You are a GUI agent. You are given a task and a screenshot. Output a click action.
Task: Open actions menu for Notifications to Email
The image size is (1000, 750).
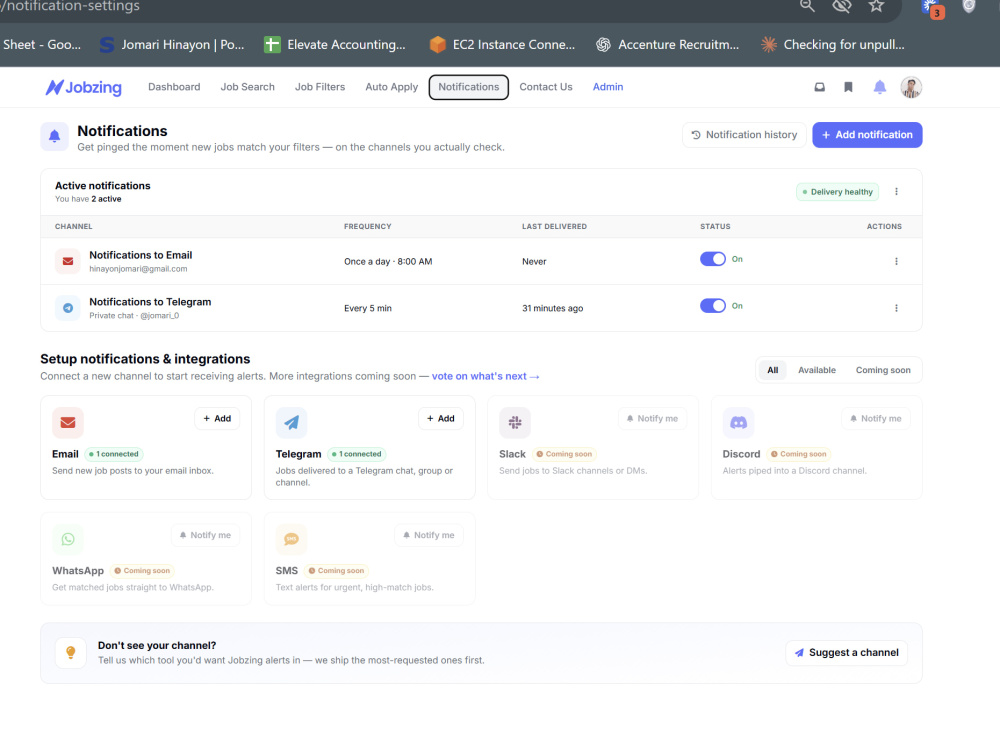896,261
